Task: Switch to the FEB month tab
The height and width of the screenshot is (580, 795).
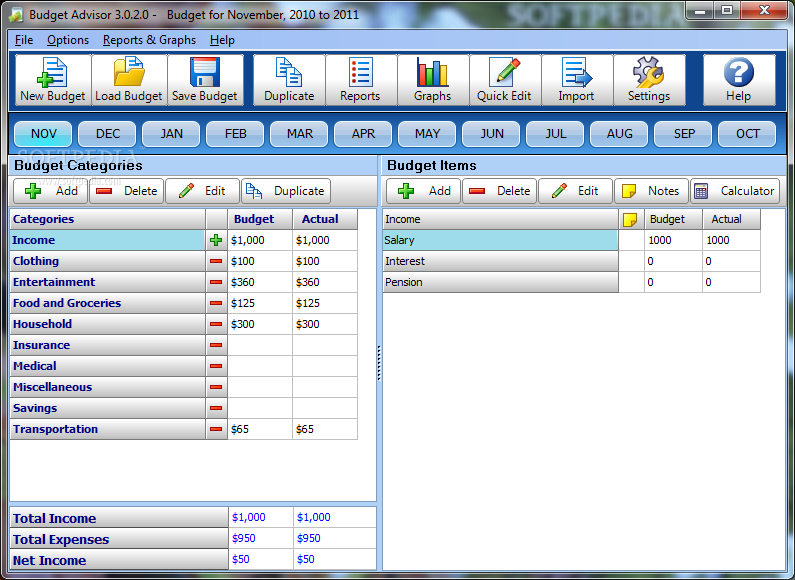Action: coord(235,134)
